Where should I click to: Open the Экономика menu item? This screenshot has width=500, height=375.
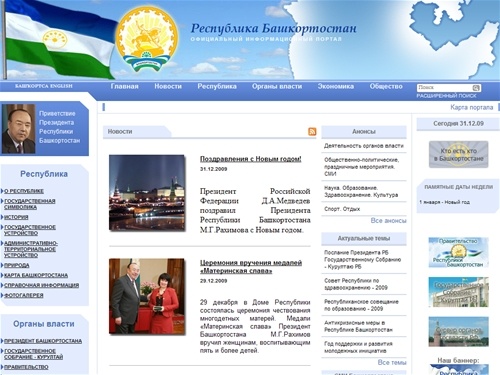(336, 86)
